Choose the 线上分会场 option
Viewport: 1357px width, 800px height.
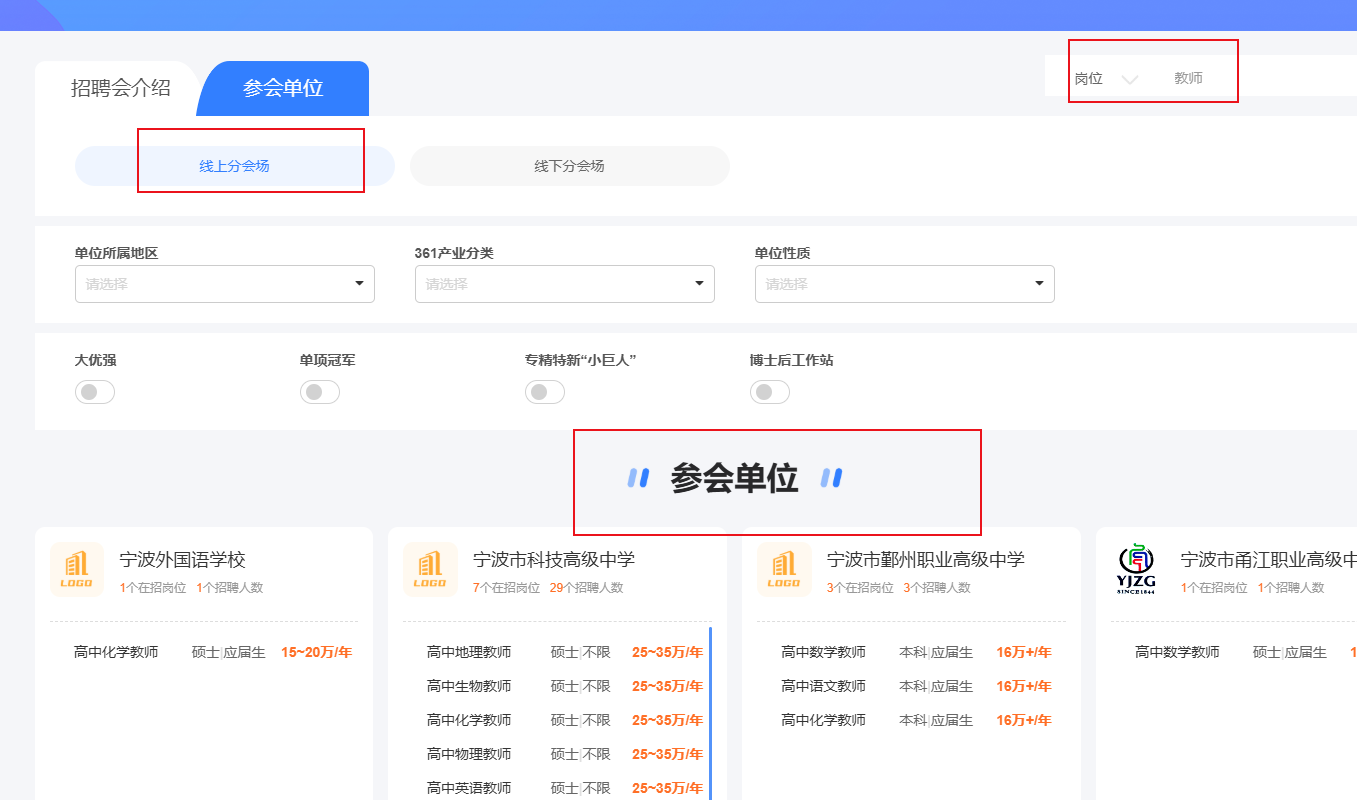pos(235,166)
